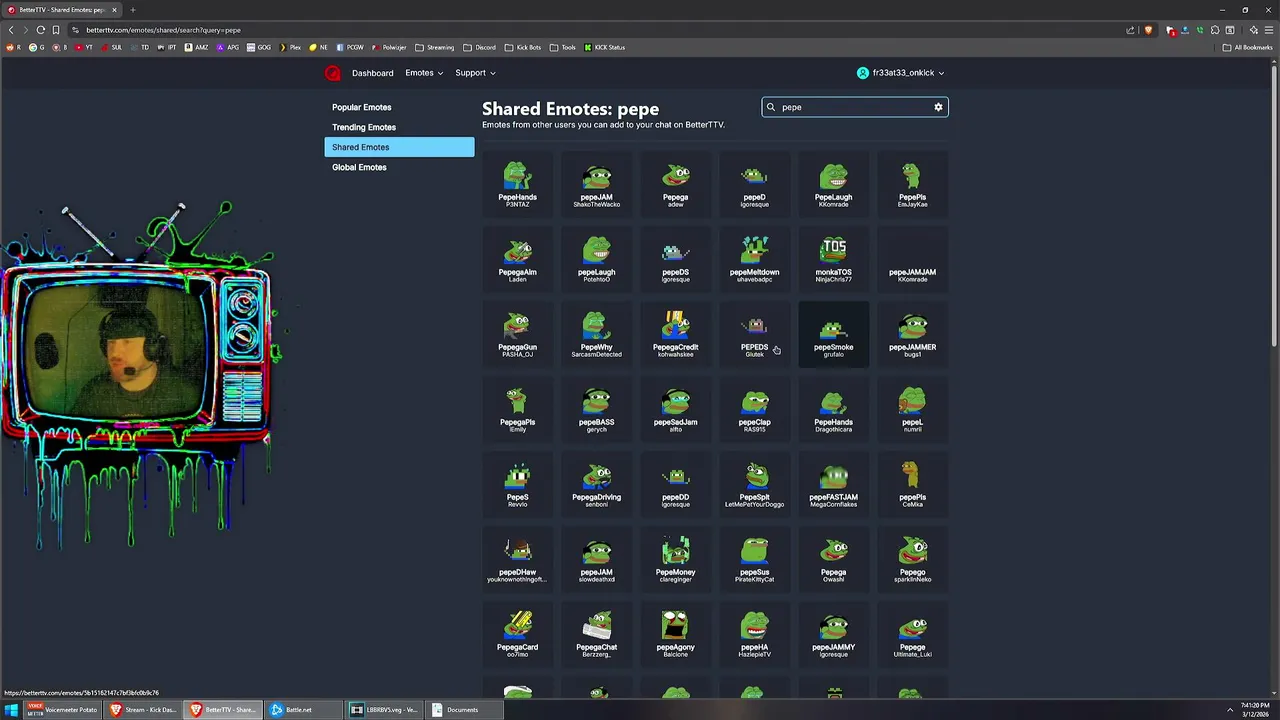Select Trending Emotes in sidebar
The image size is (1280, 720).
399,127
